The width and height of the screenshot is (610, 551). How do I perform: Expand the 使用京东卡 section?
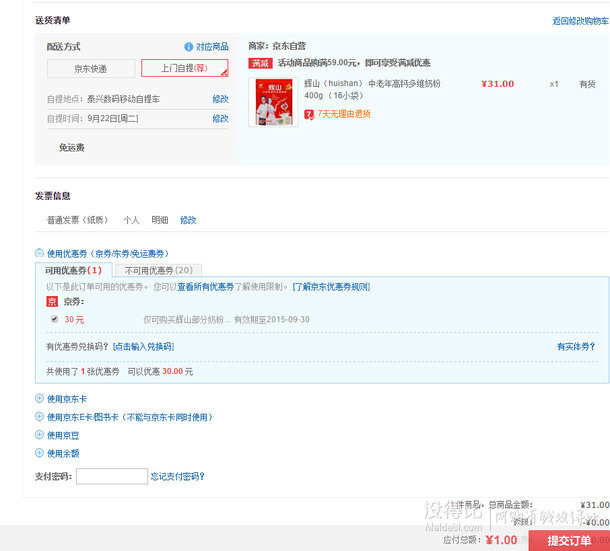tap(39, 398)
